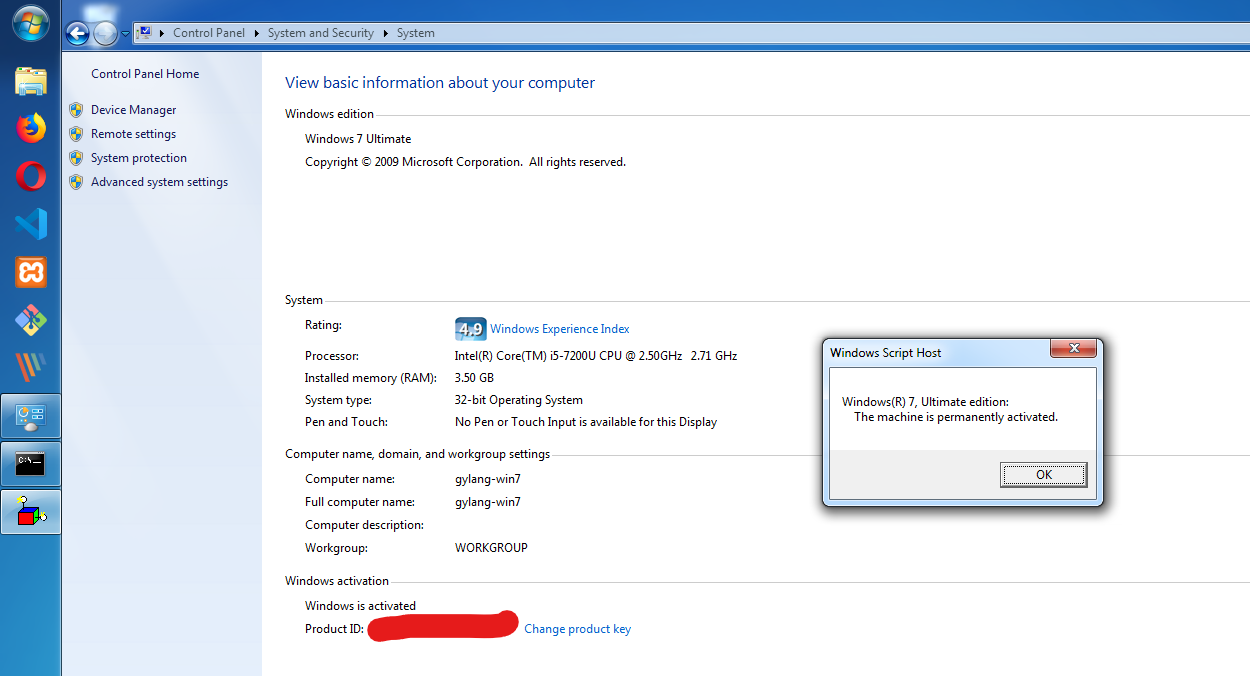Viewport: 1250px width, 676px height.
Task: Open the Opera browser taskbar icon
Action: [31, 176]
